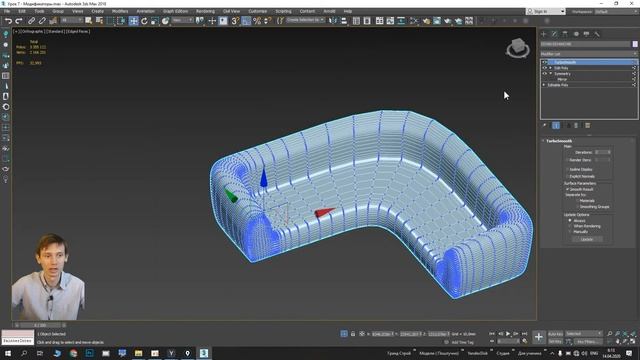Select the Manually update radio option
This screenshot has width=640, height=360.
pos(570,231)
